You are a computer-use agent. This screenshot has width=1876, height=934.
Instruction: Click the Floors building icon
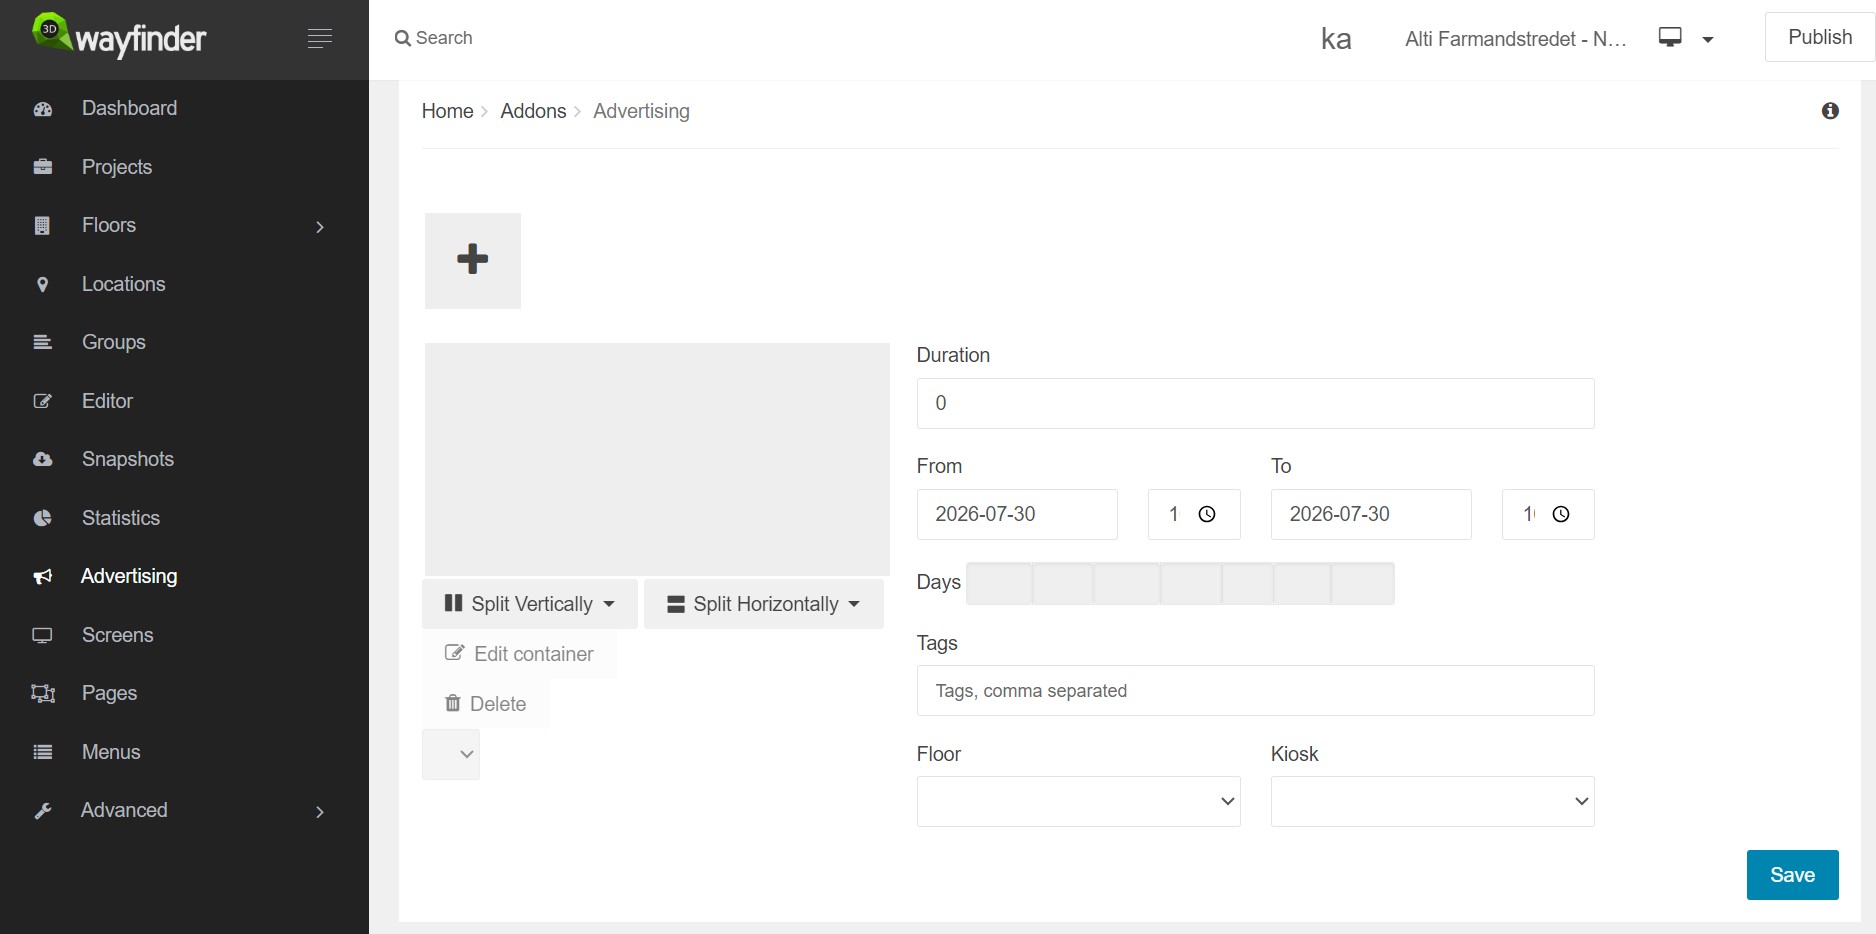(42, 226)
